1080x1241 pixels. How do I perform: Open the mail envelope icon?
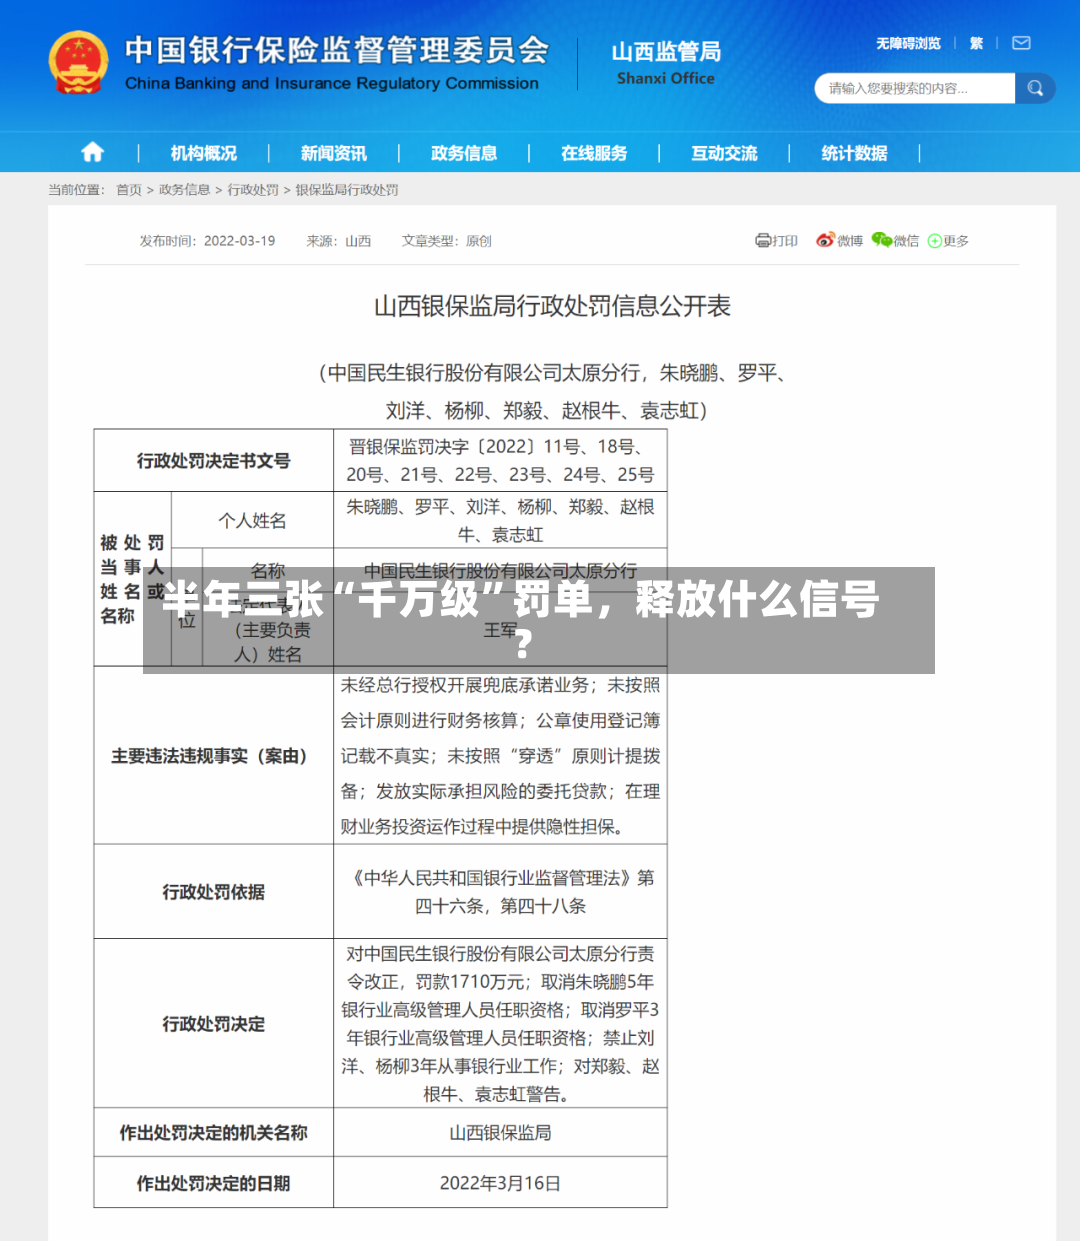pos(1021,43)
